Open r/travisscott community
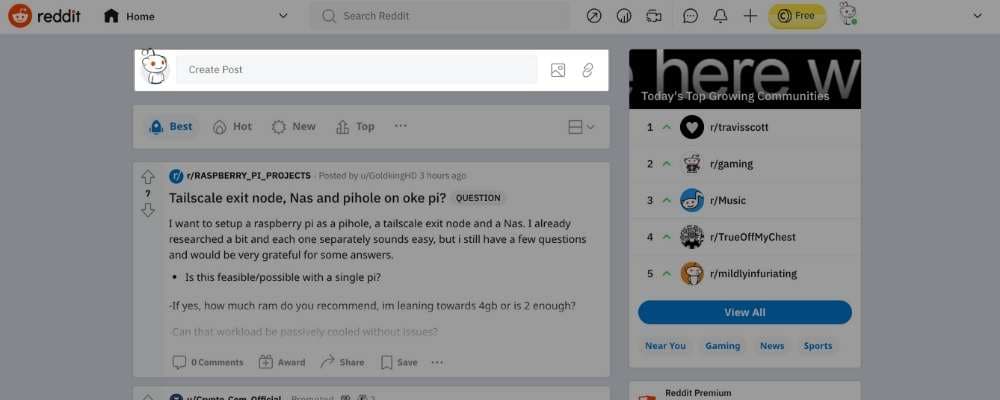The image size is (1000, 400). point(739,128)
